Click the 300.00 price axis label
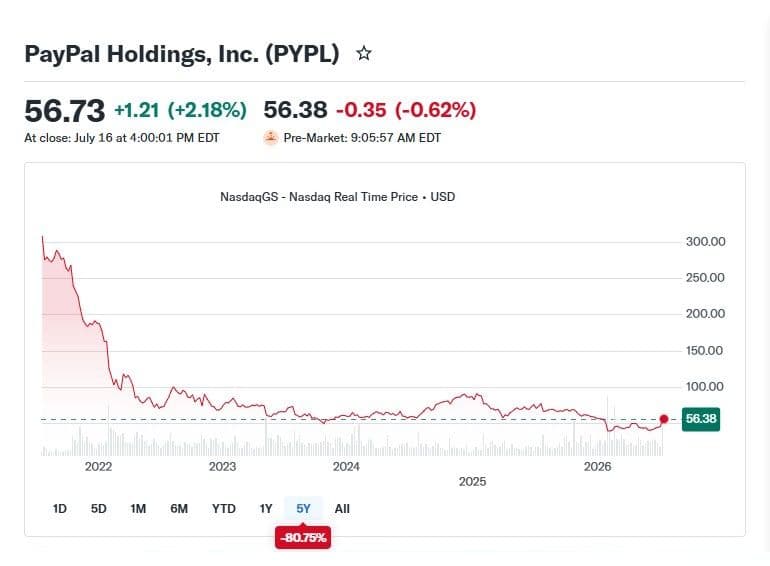Viewport: 770px width, 566px height. click(x=705, y=242)
